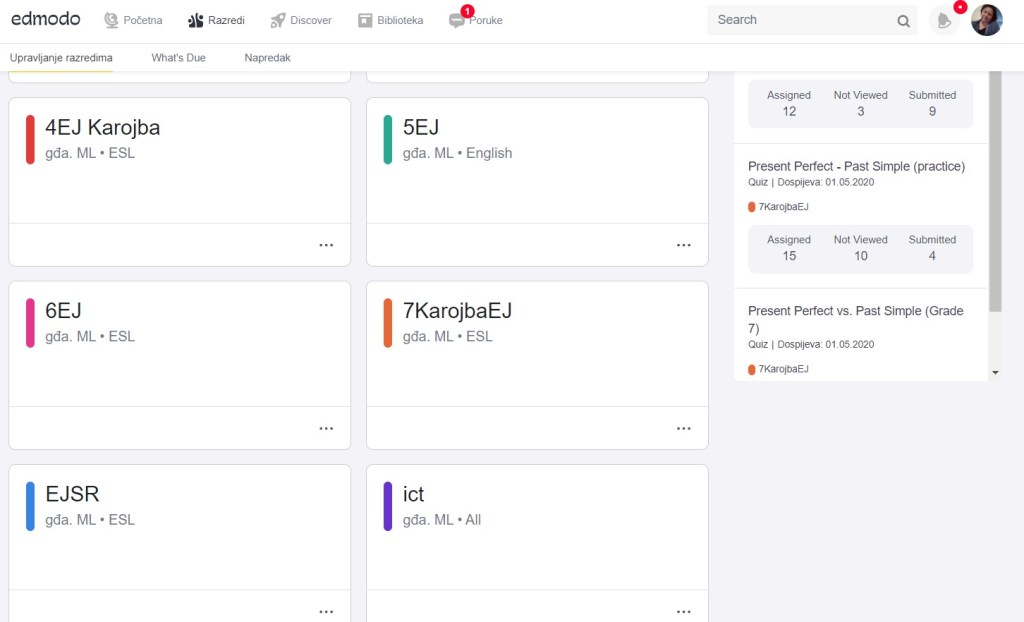This screenshot has height=622, width=1024.
Task: Switch to the Napredak tab
Action: click(x=267, y=58)
